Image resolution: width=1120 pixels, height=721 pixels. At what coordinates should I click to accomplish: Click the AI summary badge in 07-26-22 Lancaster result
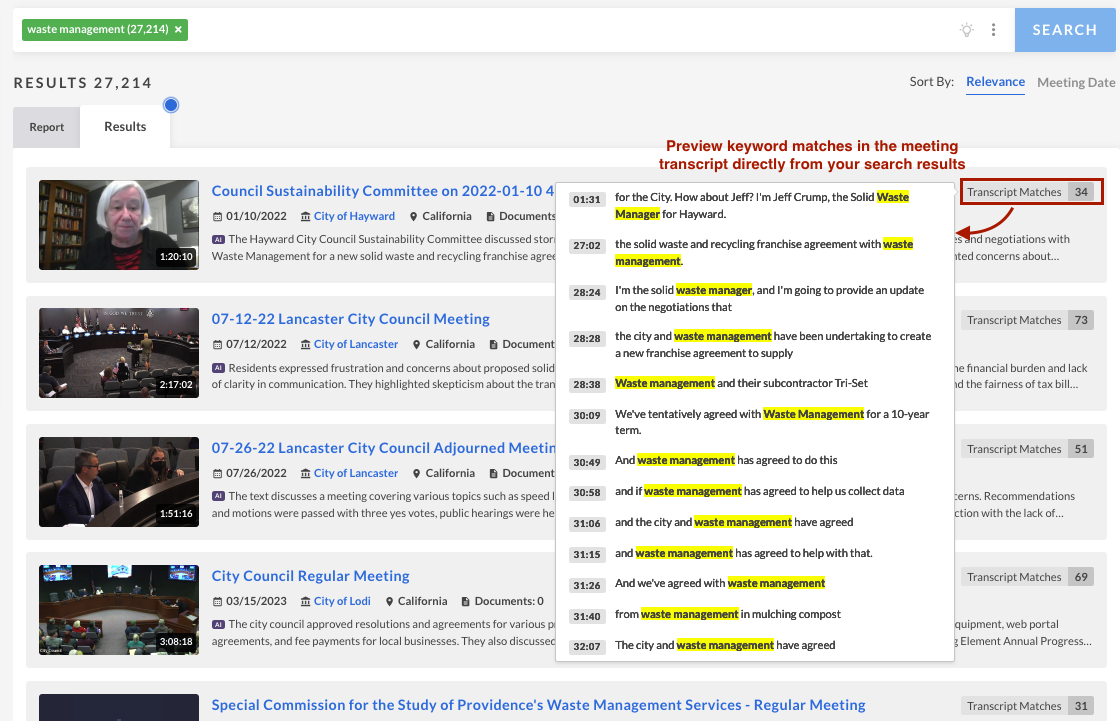[219, 496]
